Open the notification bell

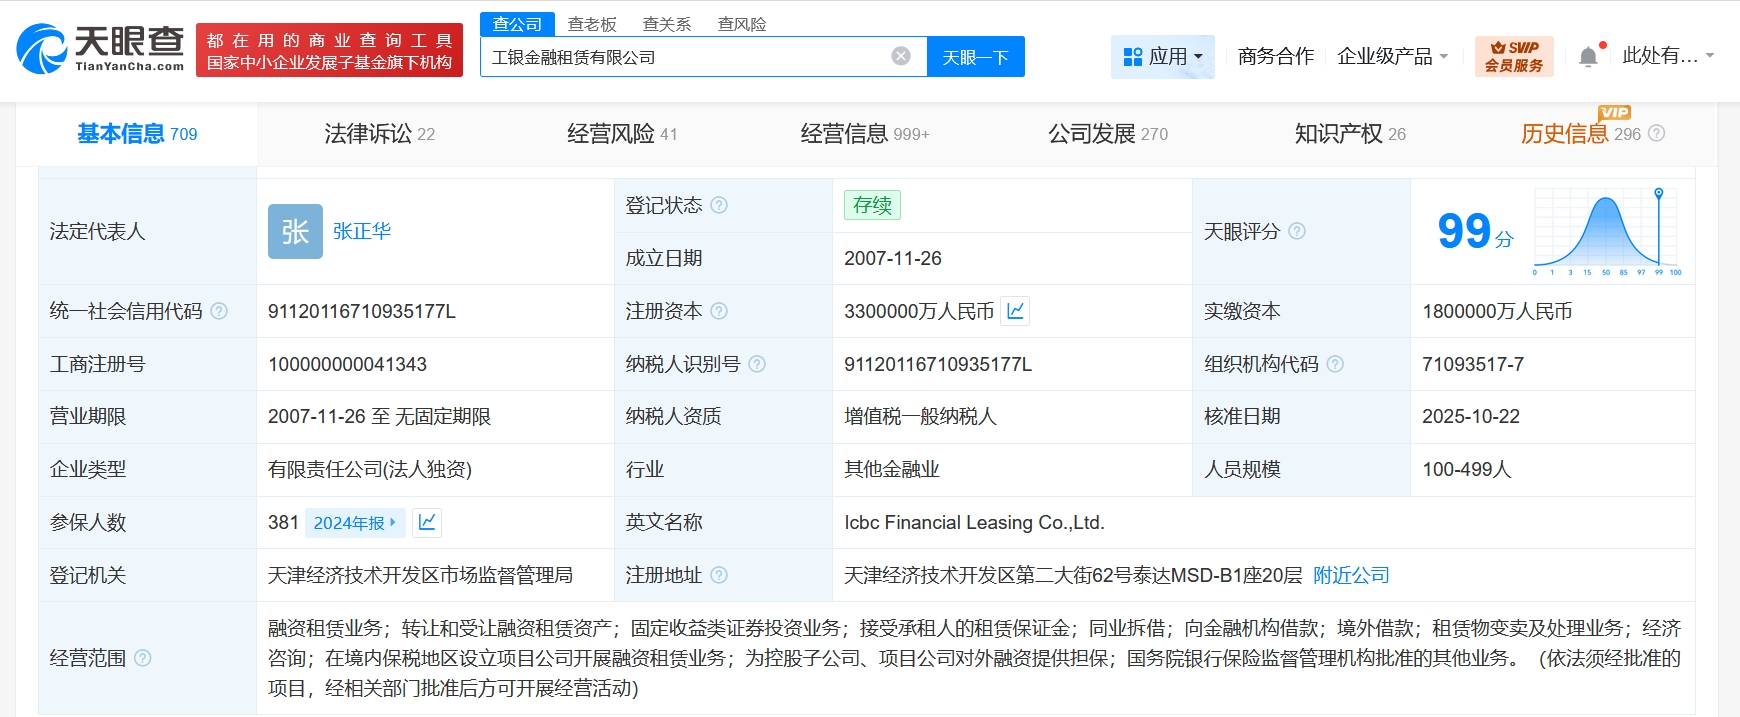coord(1588,57)
